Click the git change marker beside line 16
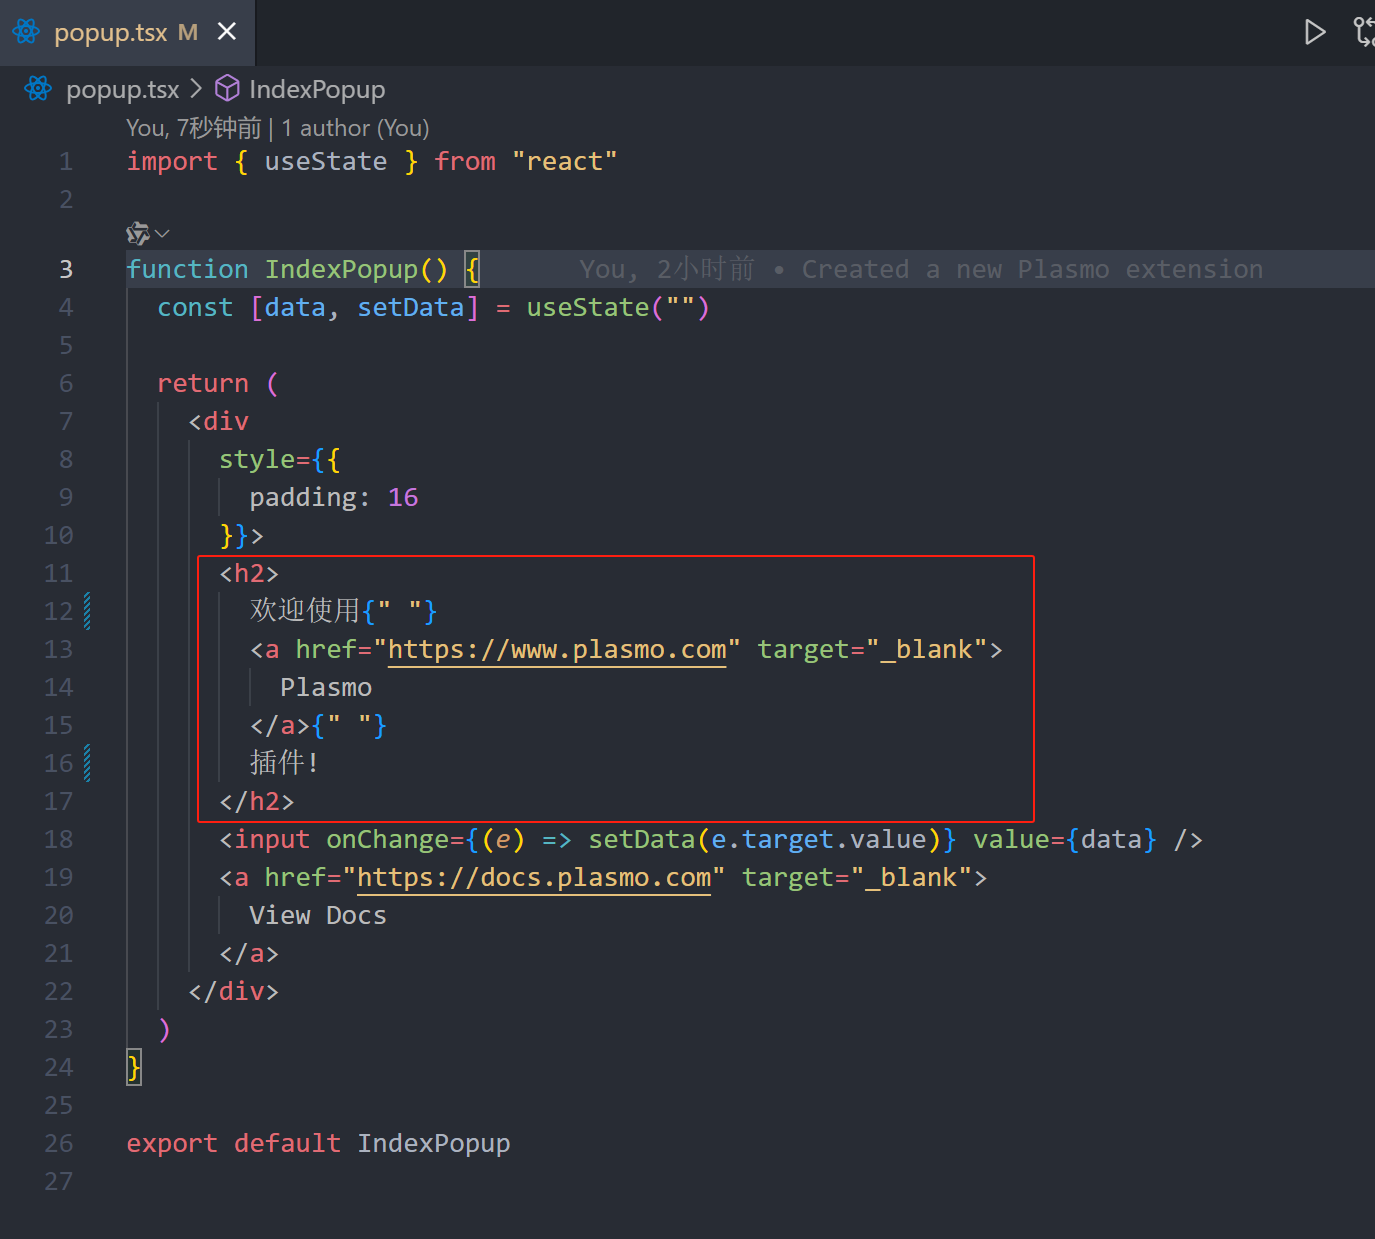Screen dimensions: 1375x1239 (88, 763)
